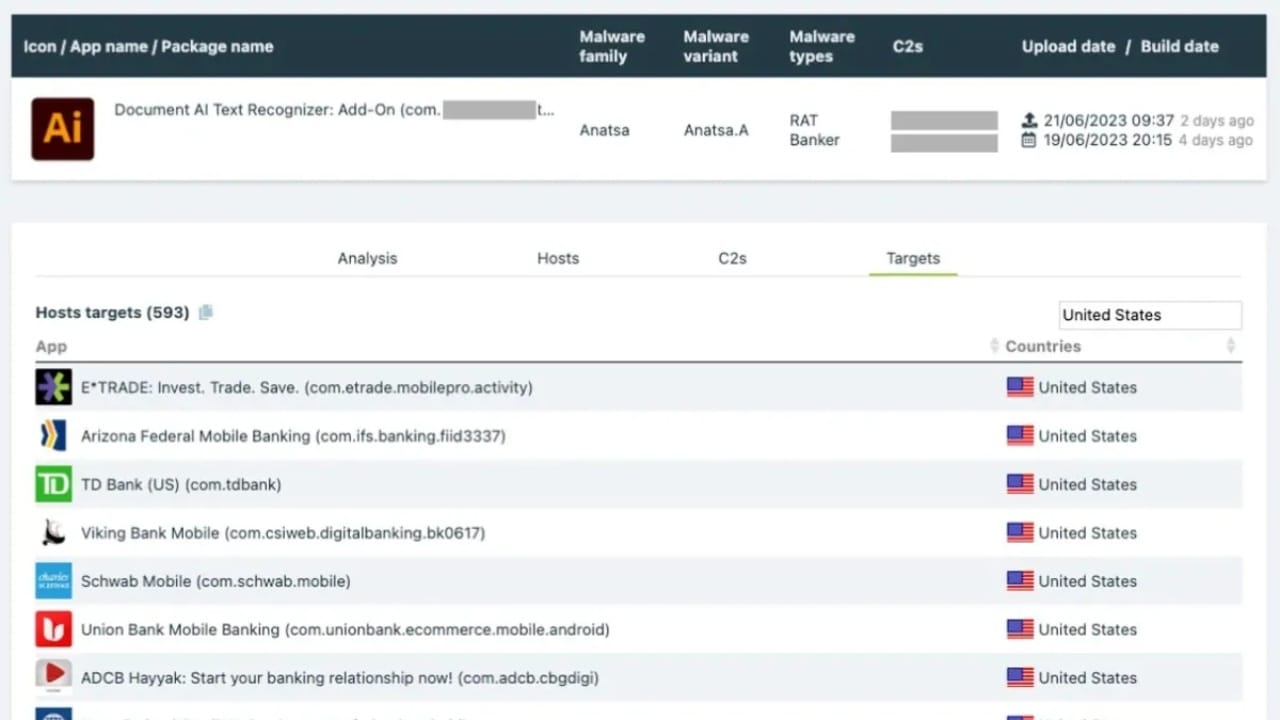Switch to the Analysis tab
The width and height of the screenshot is (1280, 720).
(367, 258)
